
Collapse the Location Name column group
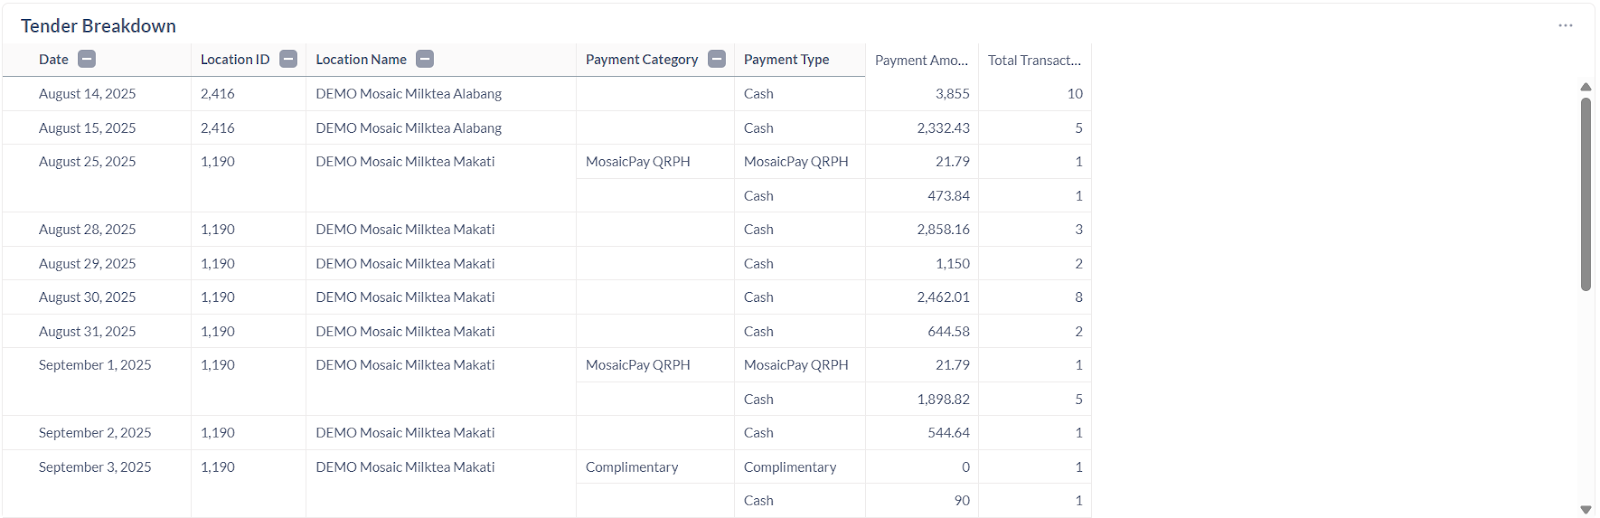click(425, 59)
